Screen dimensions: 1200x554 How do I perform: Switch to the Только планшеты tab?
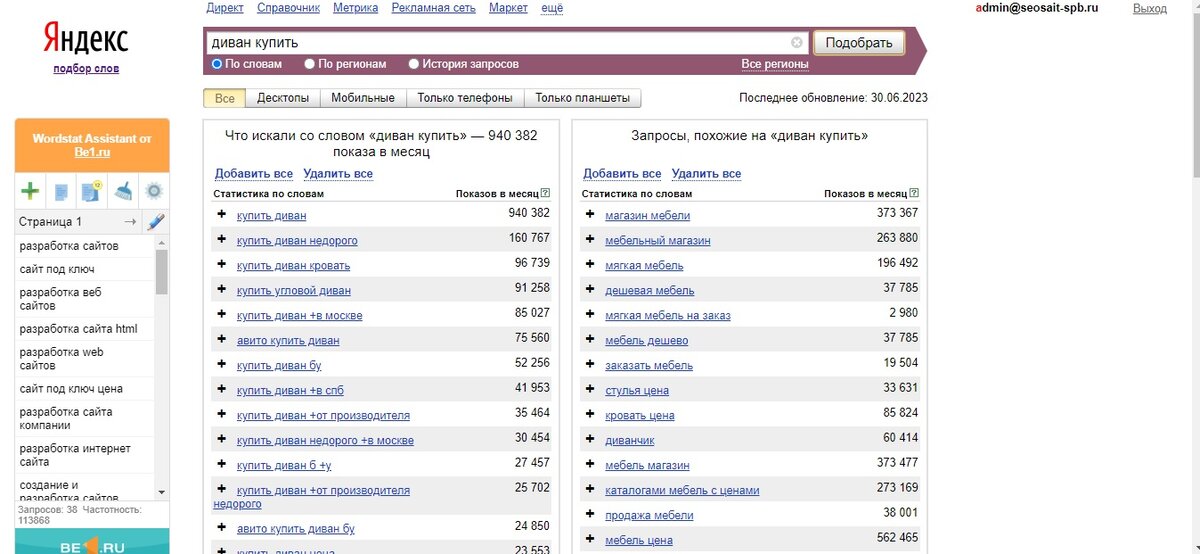pyautogui.click(x=583, y=98)
